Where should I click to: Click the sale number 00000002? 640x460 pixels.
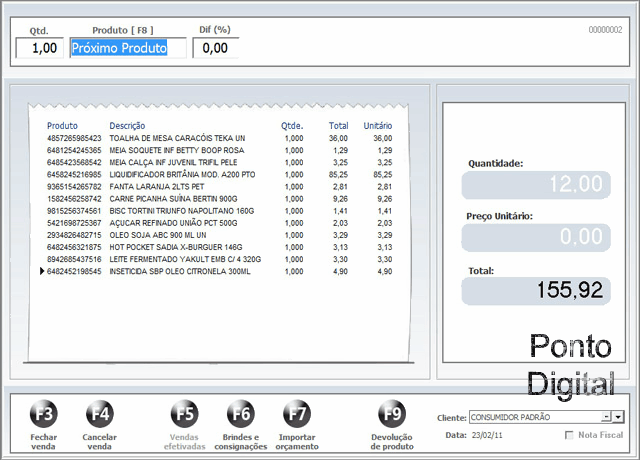(605, 30)
